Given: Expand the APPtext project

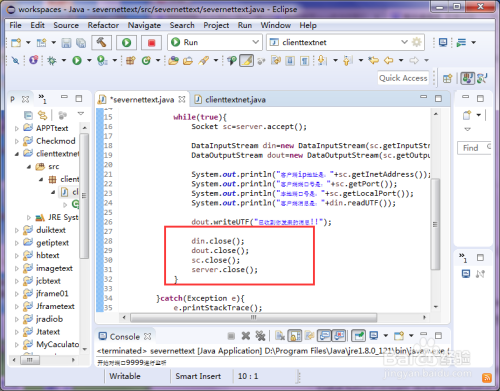Looking at the screenshot, I should click(17, 128).
